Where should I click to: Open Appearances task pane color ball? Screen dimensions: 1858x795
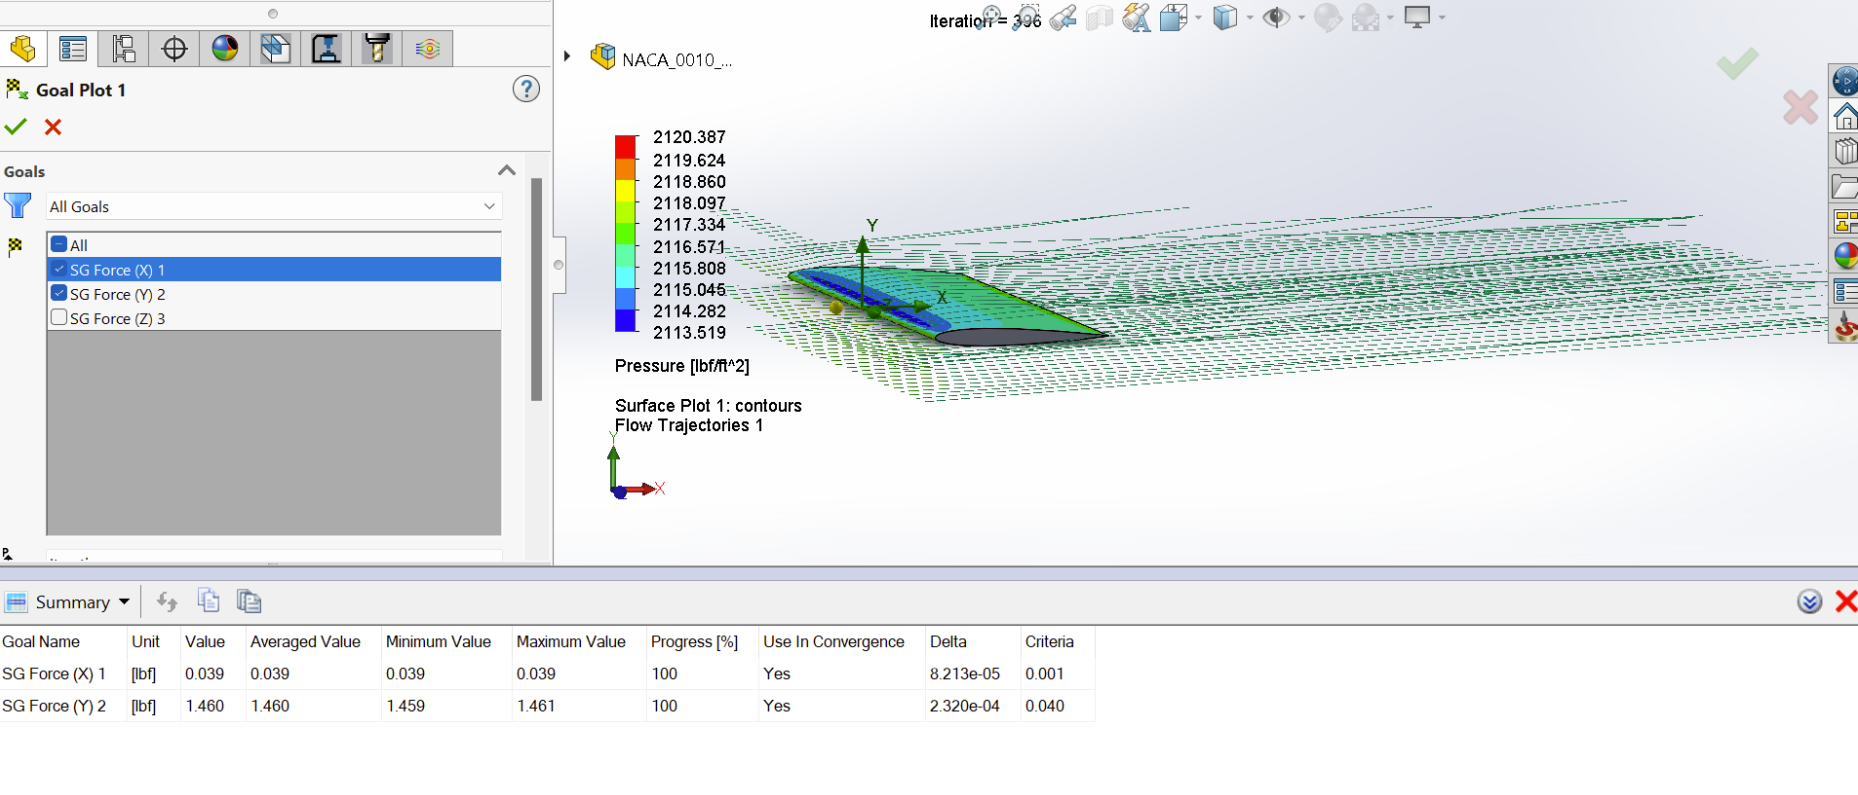click(x=1845, y=256)
